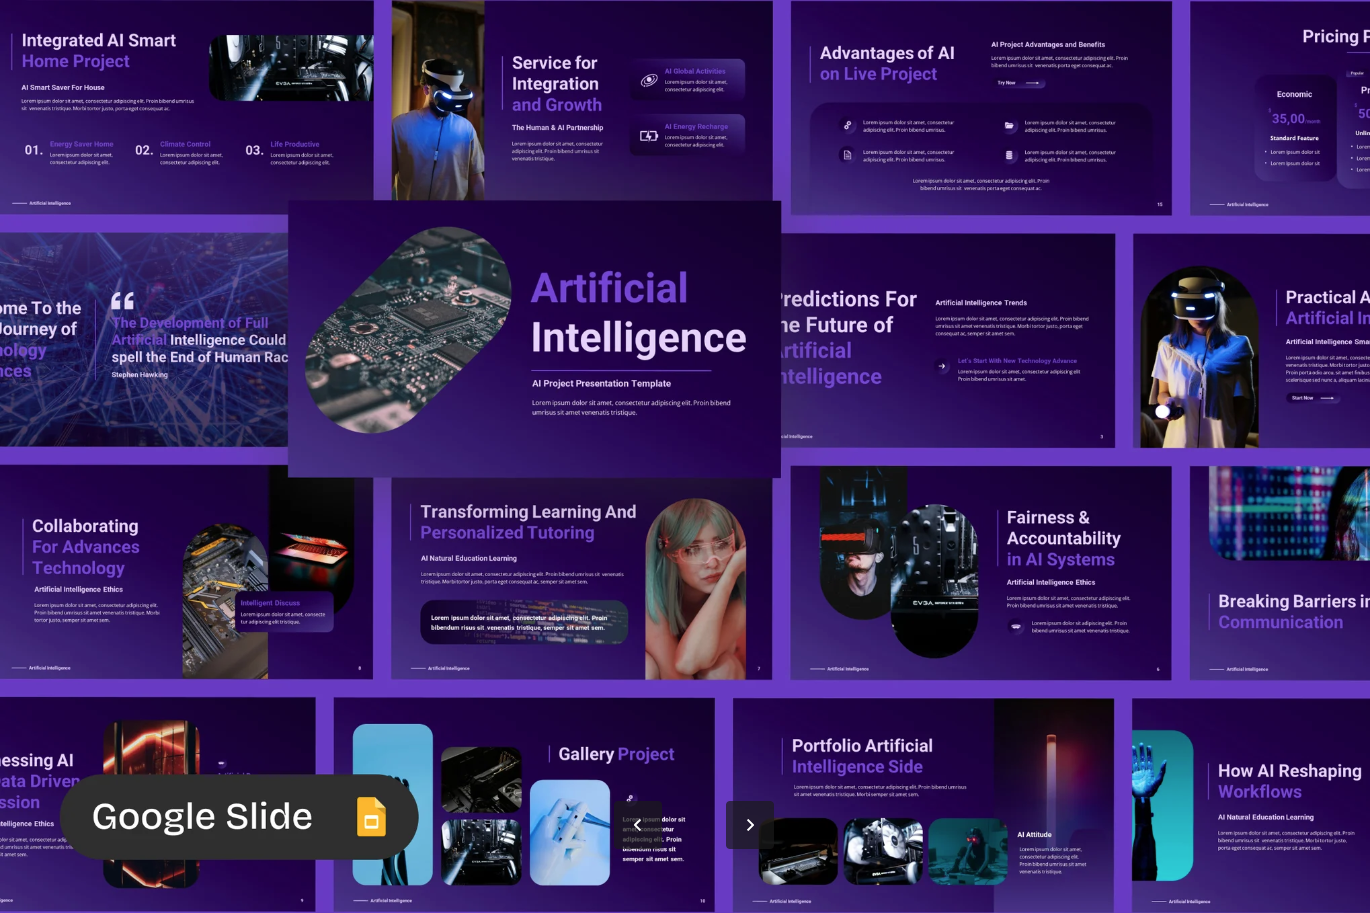Click the red laptop image on Collaborating slide
This screenshot has height=913, width=1370.
(311, 548)
